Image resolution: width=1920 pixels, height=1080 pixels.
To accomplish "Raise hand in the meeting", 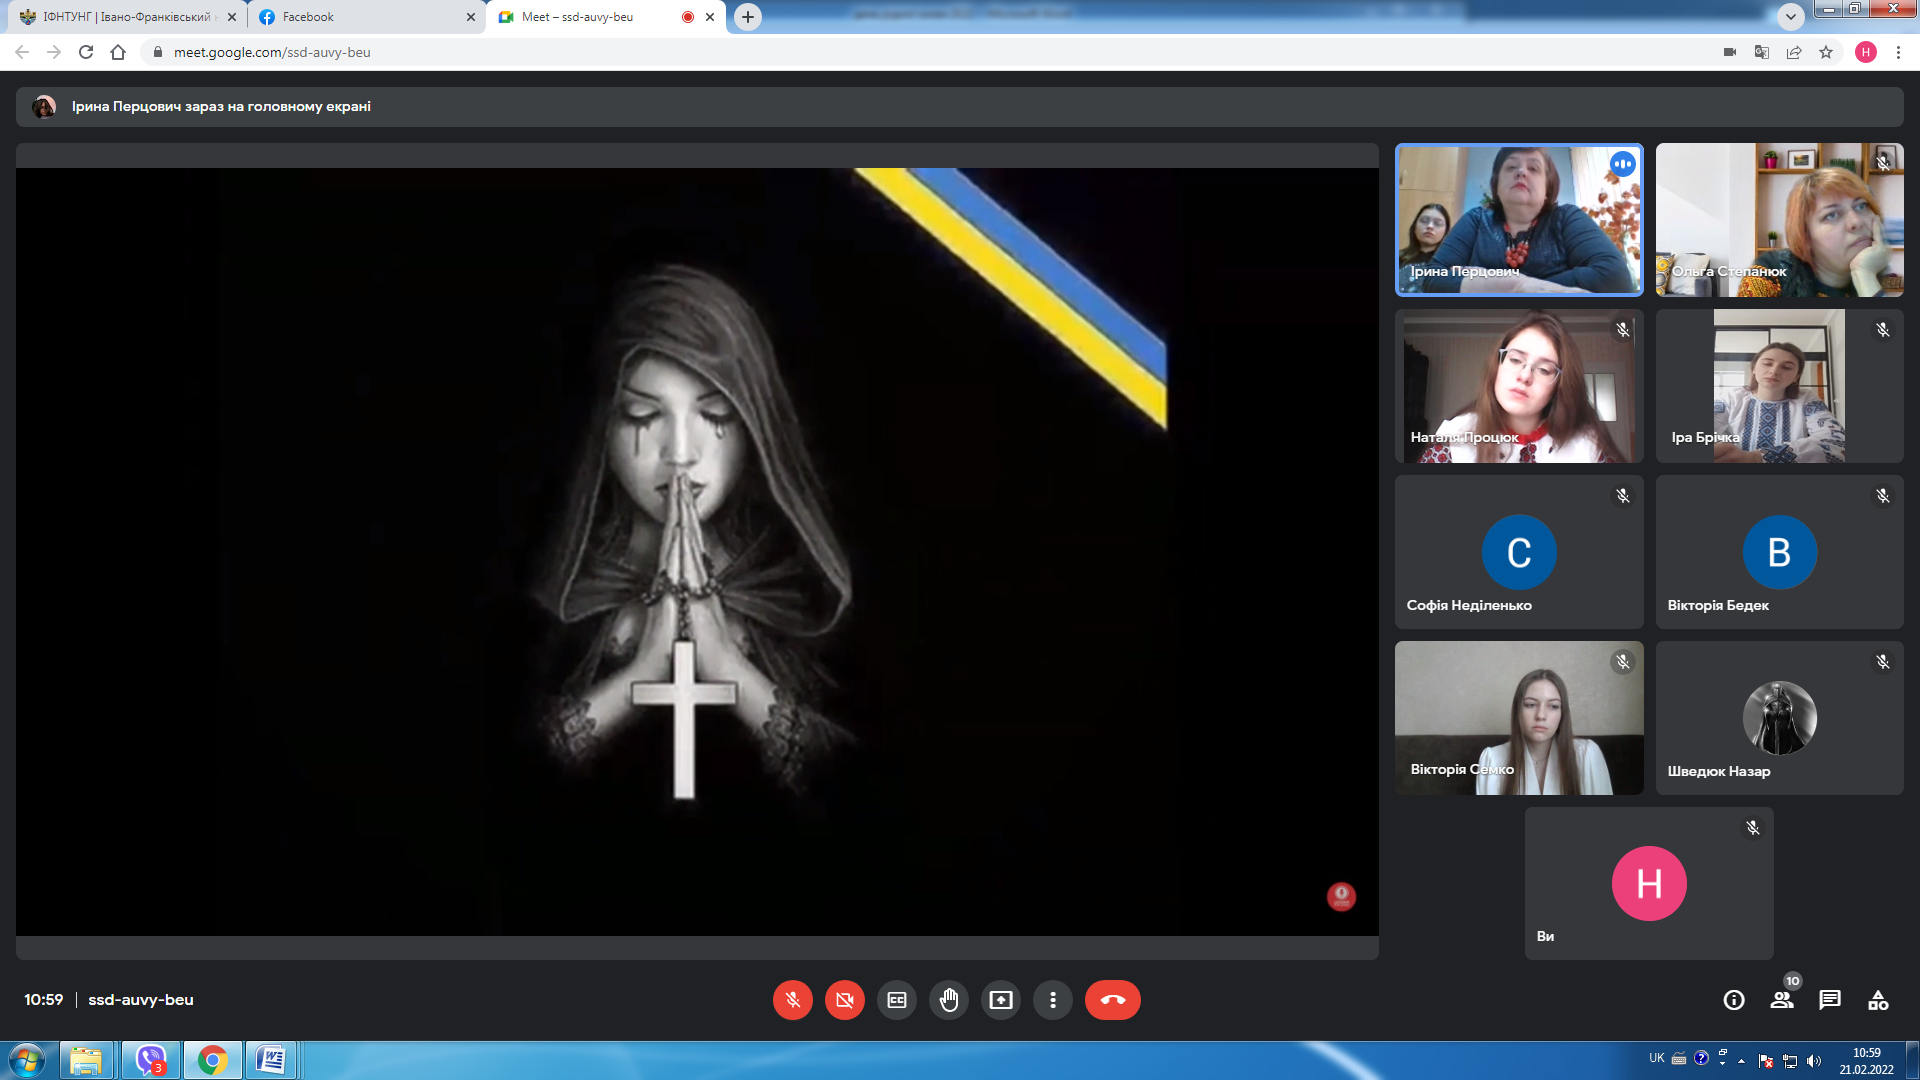I will tap(949, 1000).
